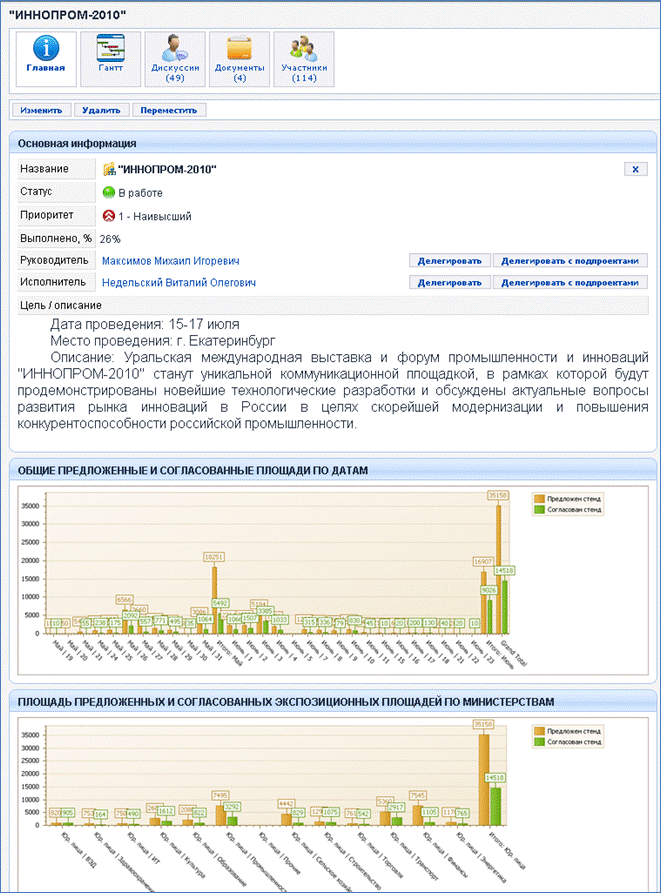Click the Участники (114) label

(304, 72)
